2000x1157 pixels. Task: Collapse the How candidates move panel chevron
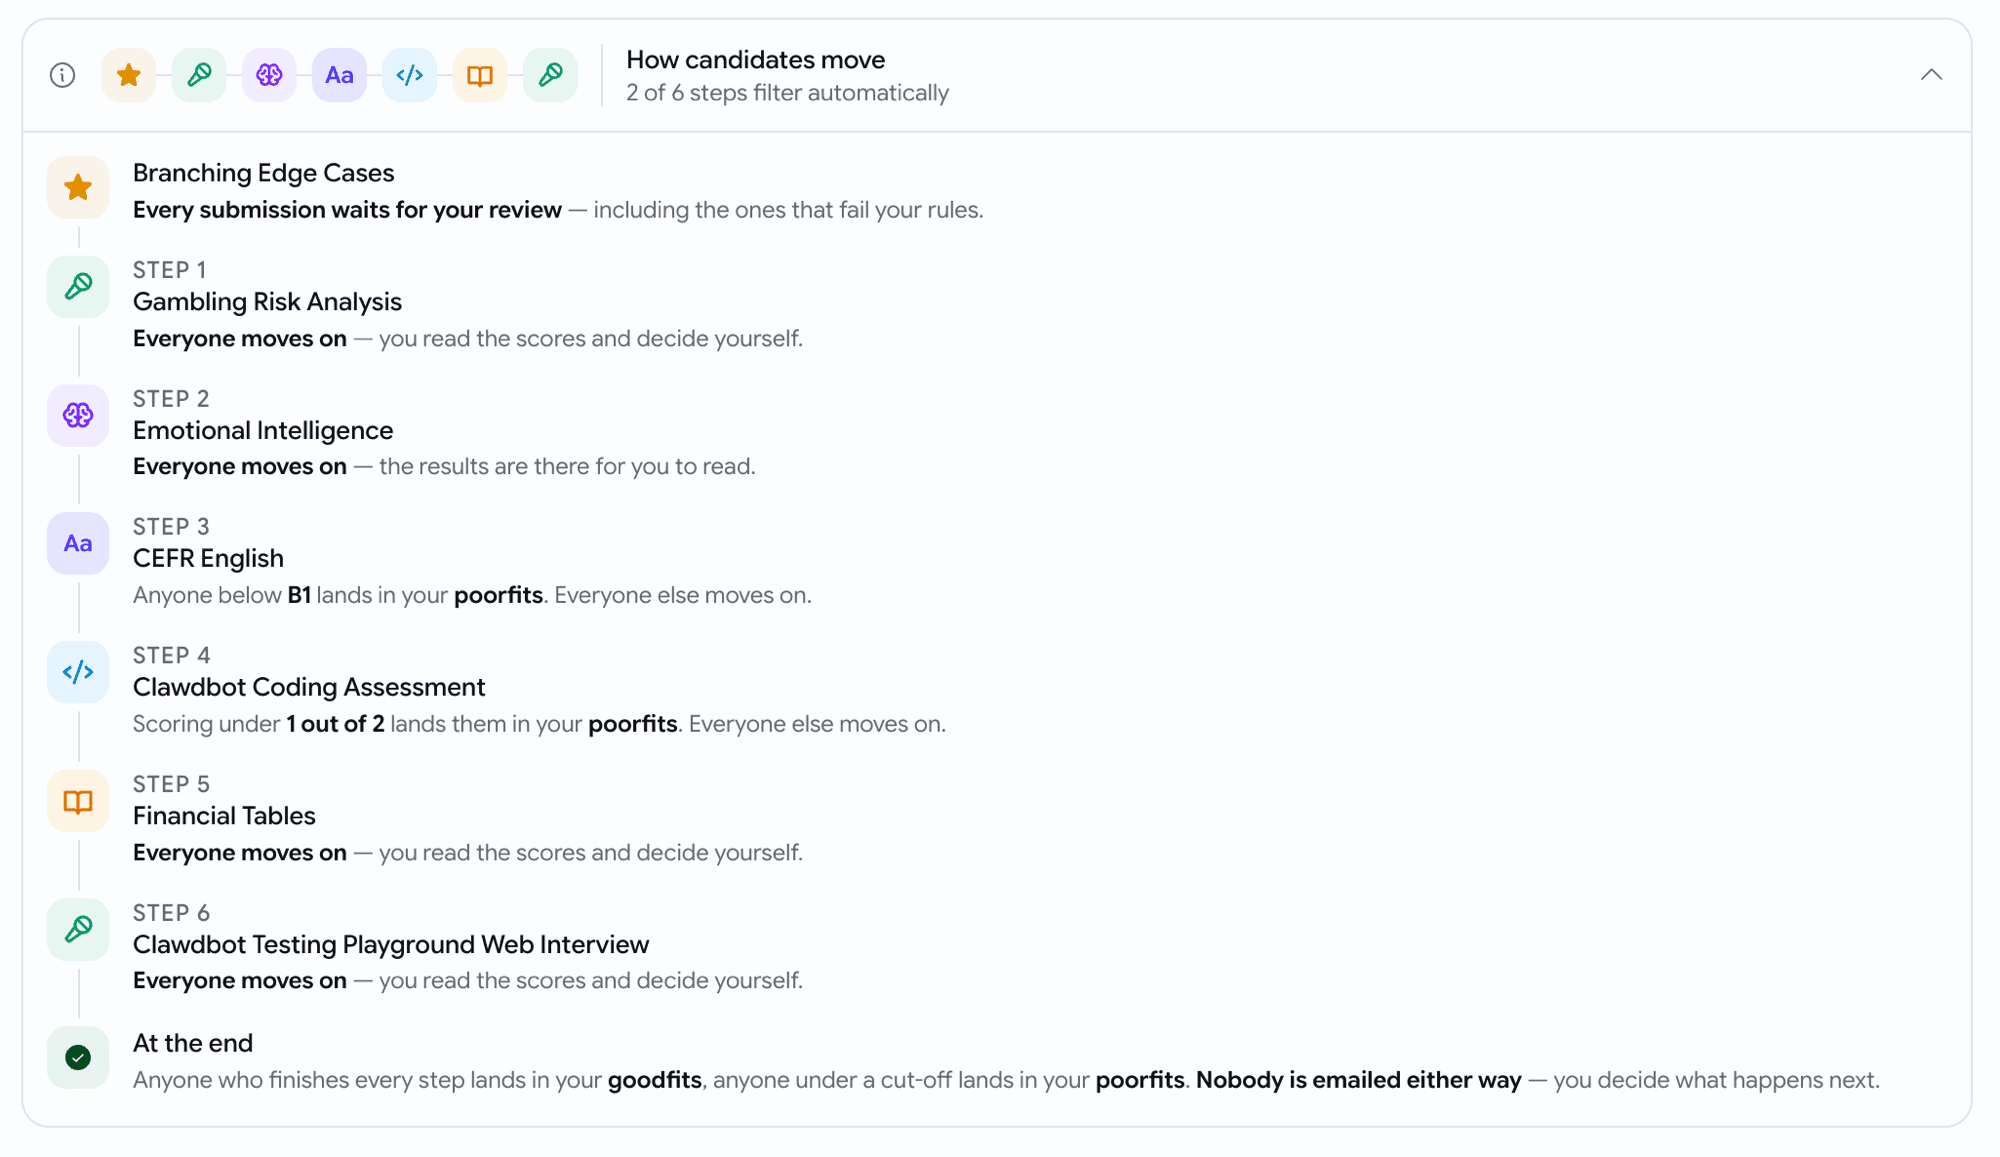click(x=1931, y=75)
